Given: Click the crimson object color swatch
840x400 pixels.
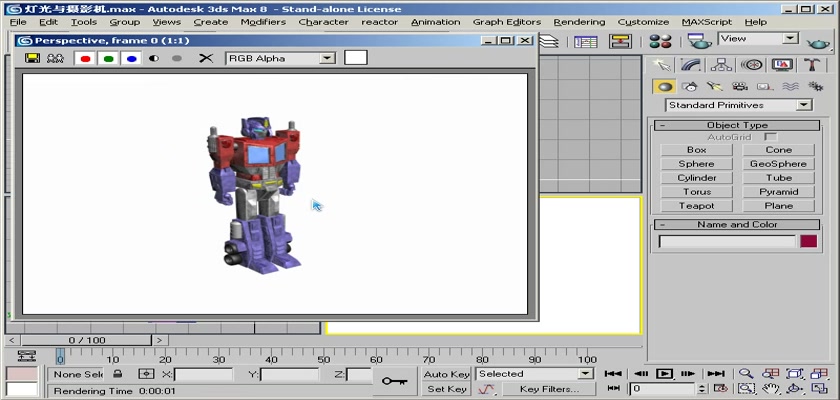Looking at the screenshot, I should click(808, 241).
